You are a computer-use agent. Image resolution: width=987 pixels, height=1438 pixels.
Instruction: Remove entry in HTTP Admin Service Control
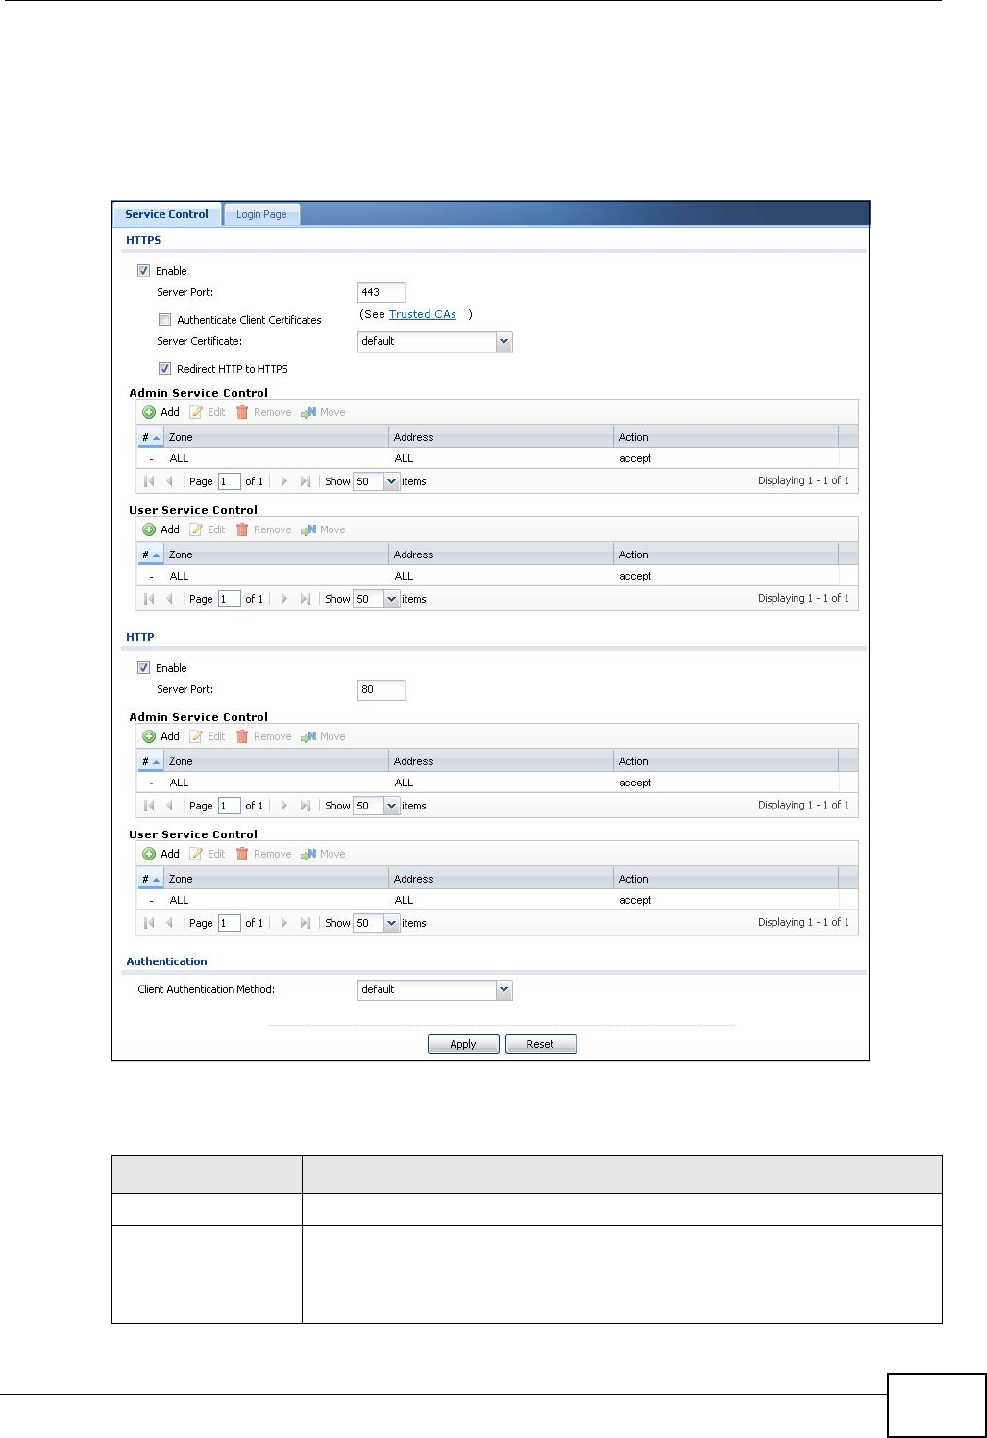[264, 736]
